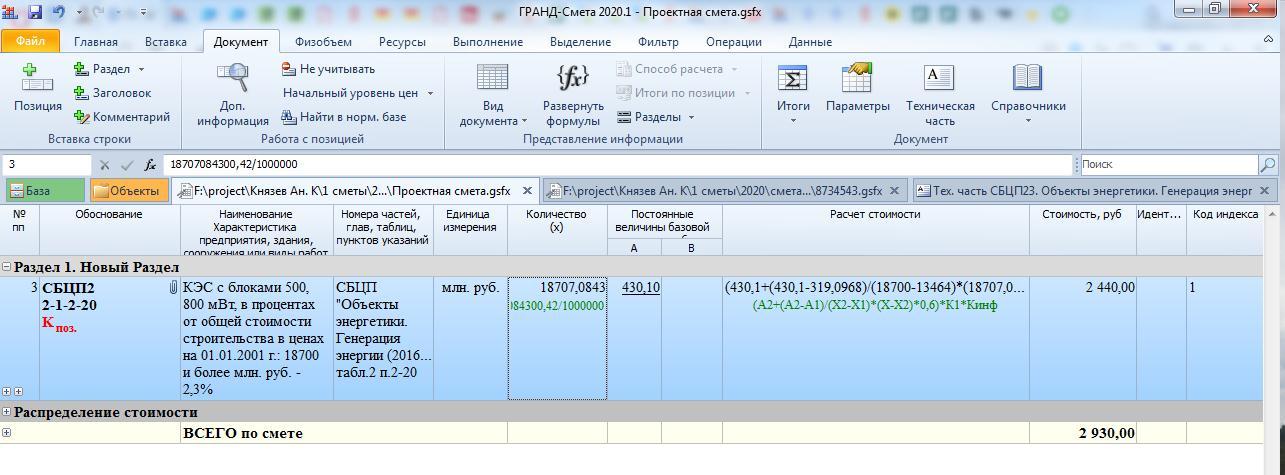Click Найти в норм. базе
Image resolution: width=1285 pixels, height=475 pixels.
343,117
